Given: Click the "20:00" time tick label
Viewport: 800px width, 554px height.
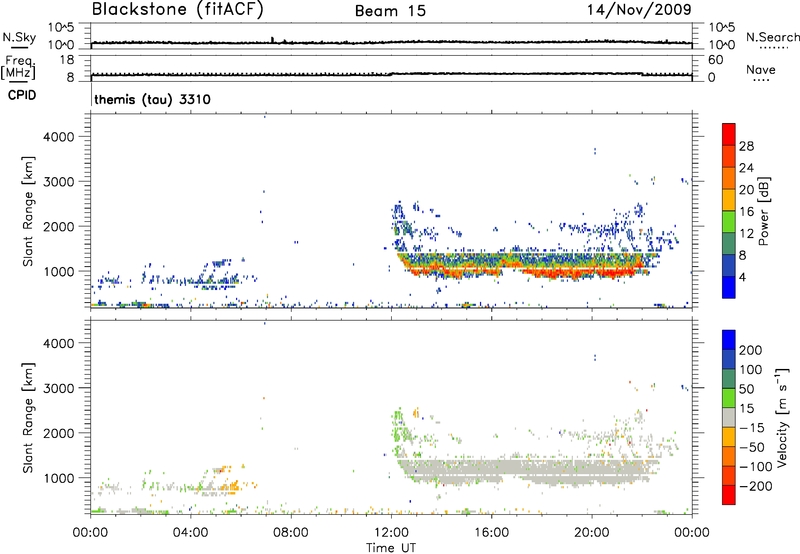Looking at the screenshot, I should pos(591,533).
